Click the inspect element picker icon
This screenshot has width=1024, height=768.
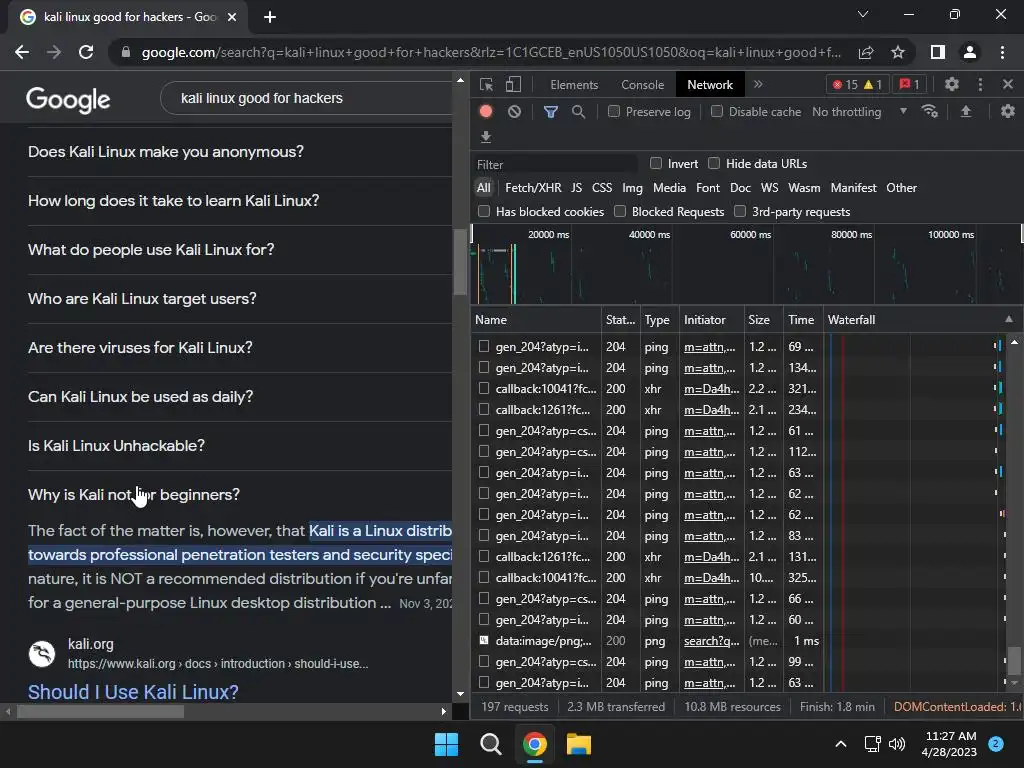(486, 85)
